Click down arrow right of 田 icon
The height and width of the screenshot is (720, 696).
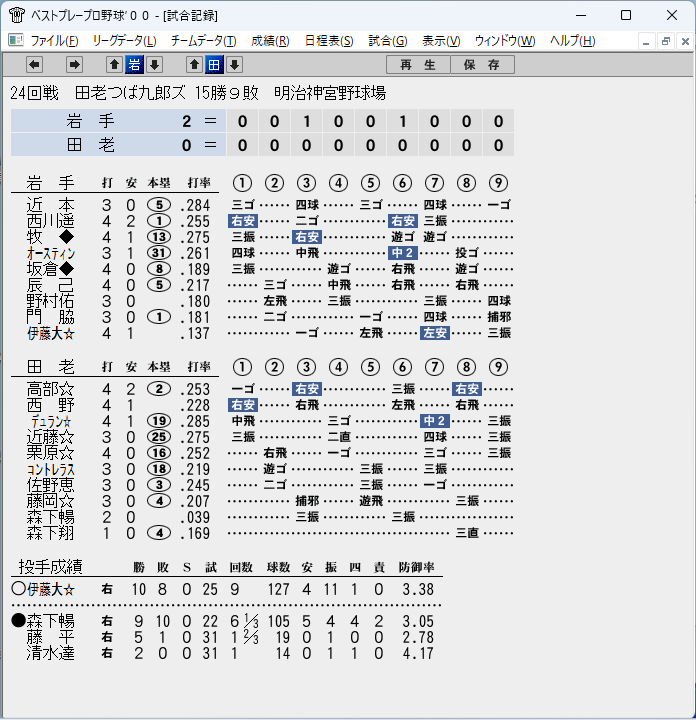click(235, 65)
